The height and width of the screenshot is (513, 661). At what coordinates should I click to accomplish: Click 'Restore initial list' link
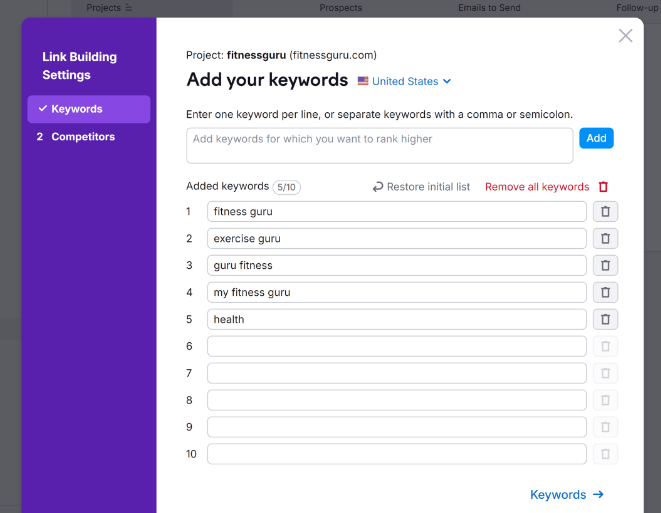[x=428, y=187]
